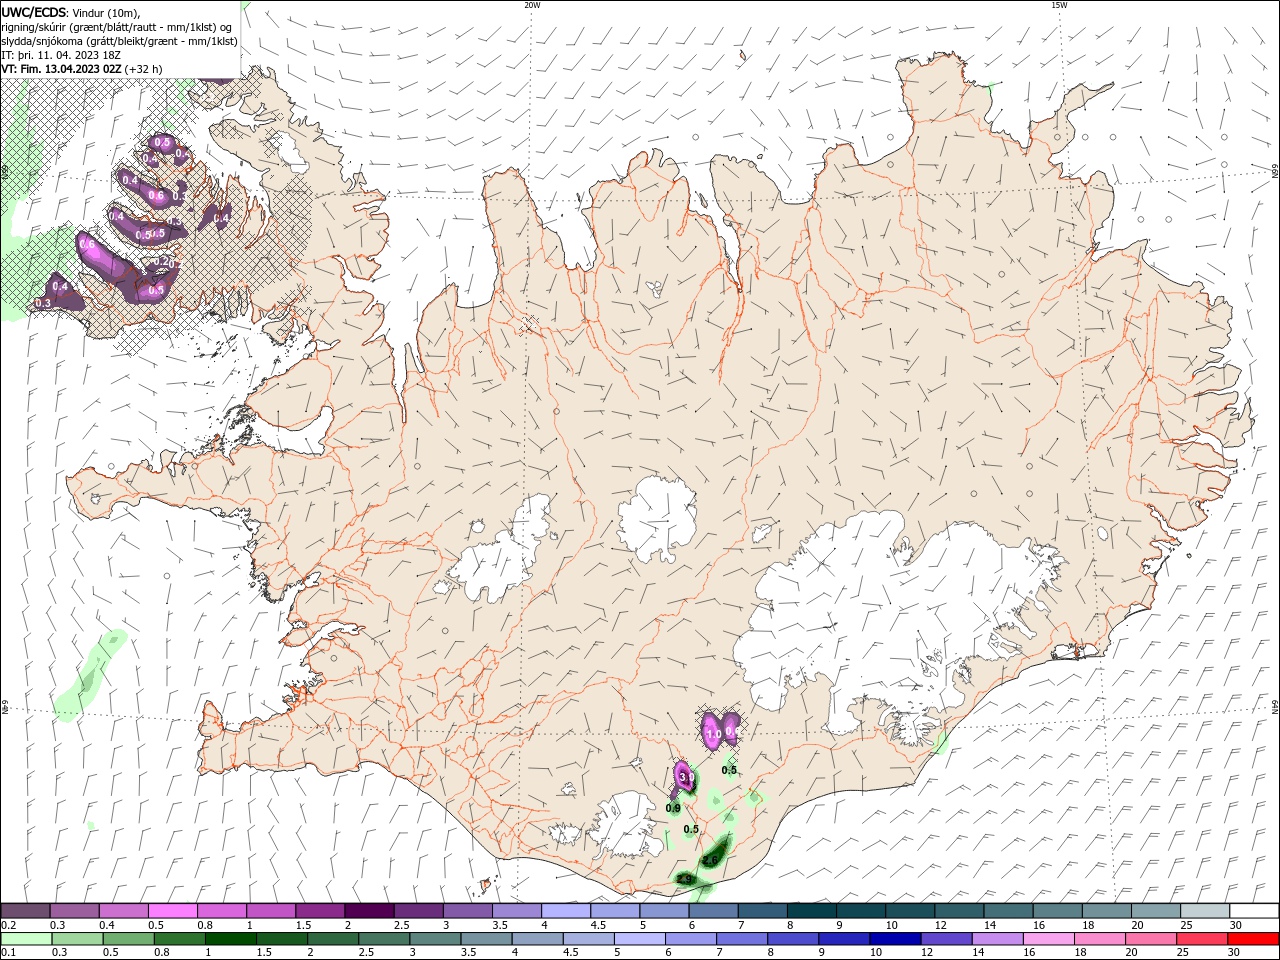This screenshot has width=1280, height=960.
Task: Click the dark teal 9 swatch in snow legend
Action: (x=861, y=911)
